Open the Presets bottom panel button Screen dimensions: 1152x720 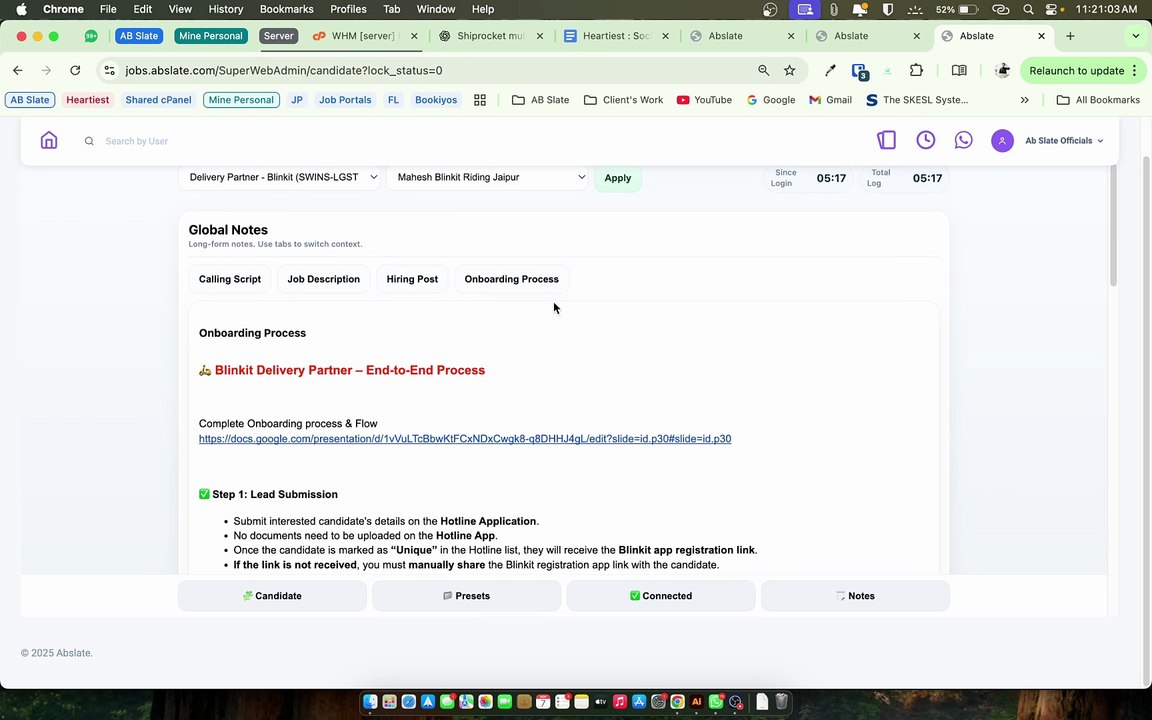[x=467, y=596]
